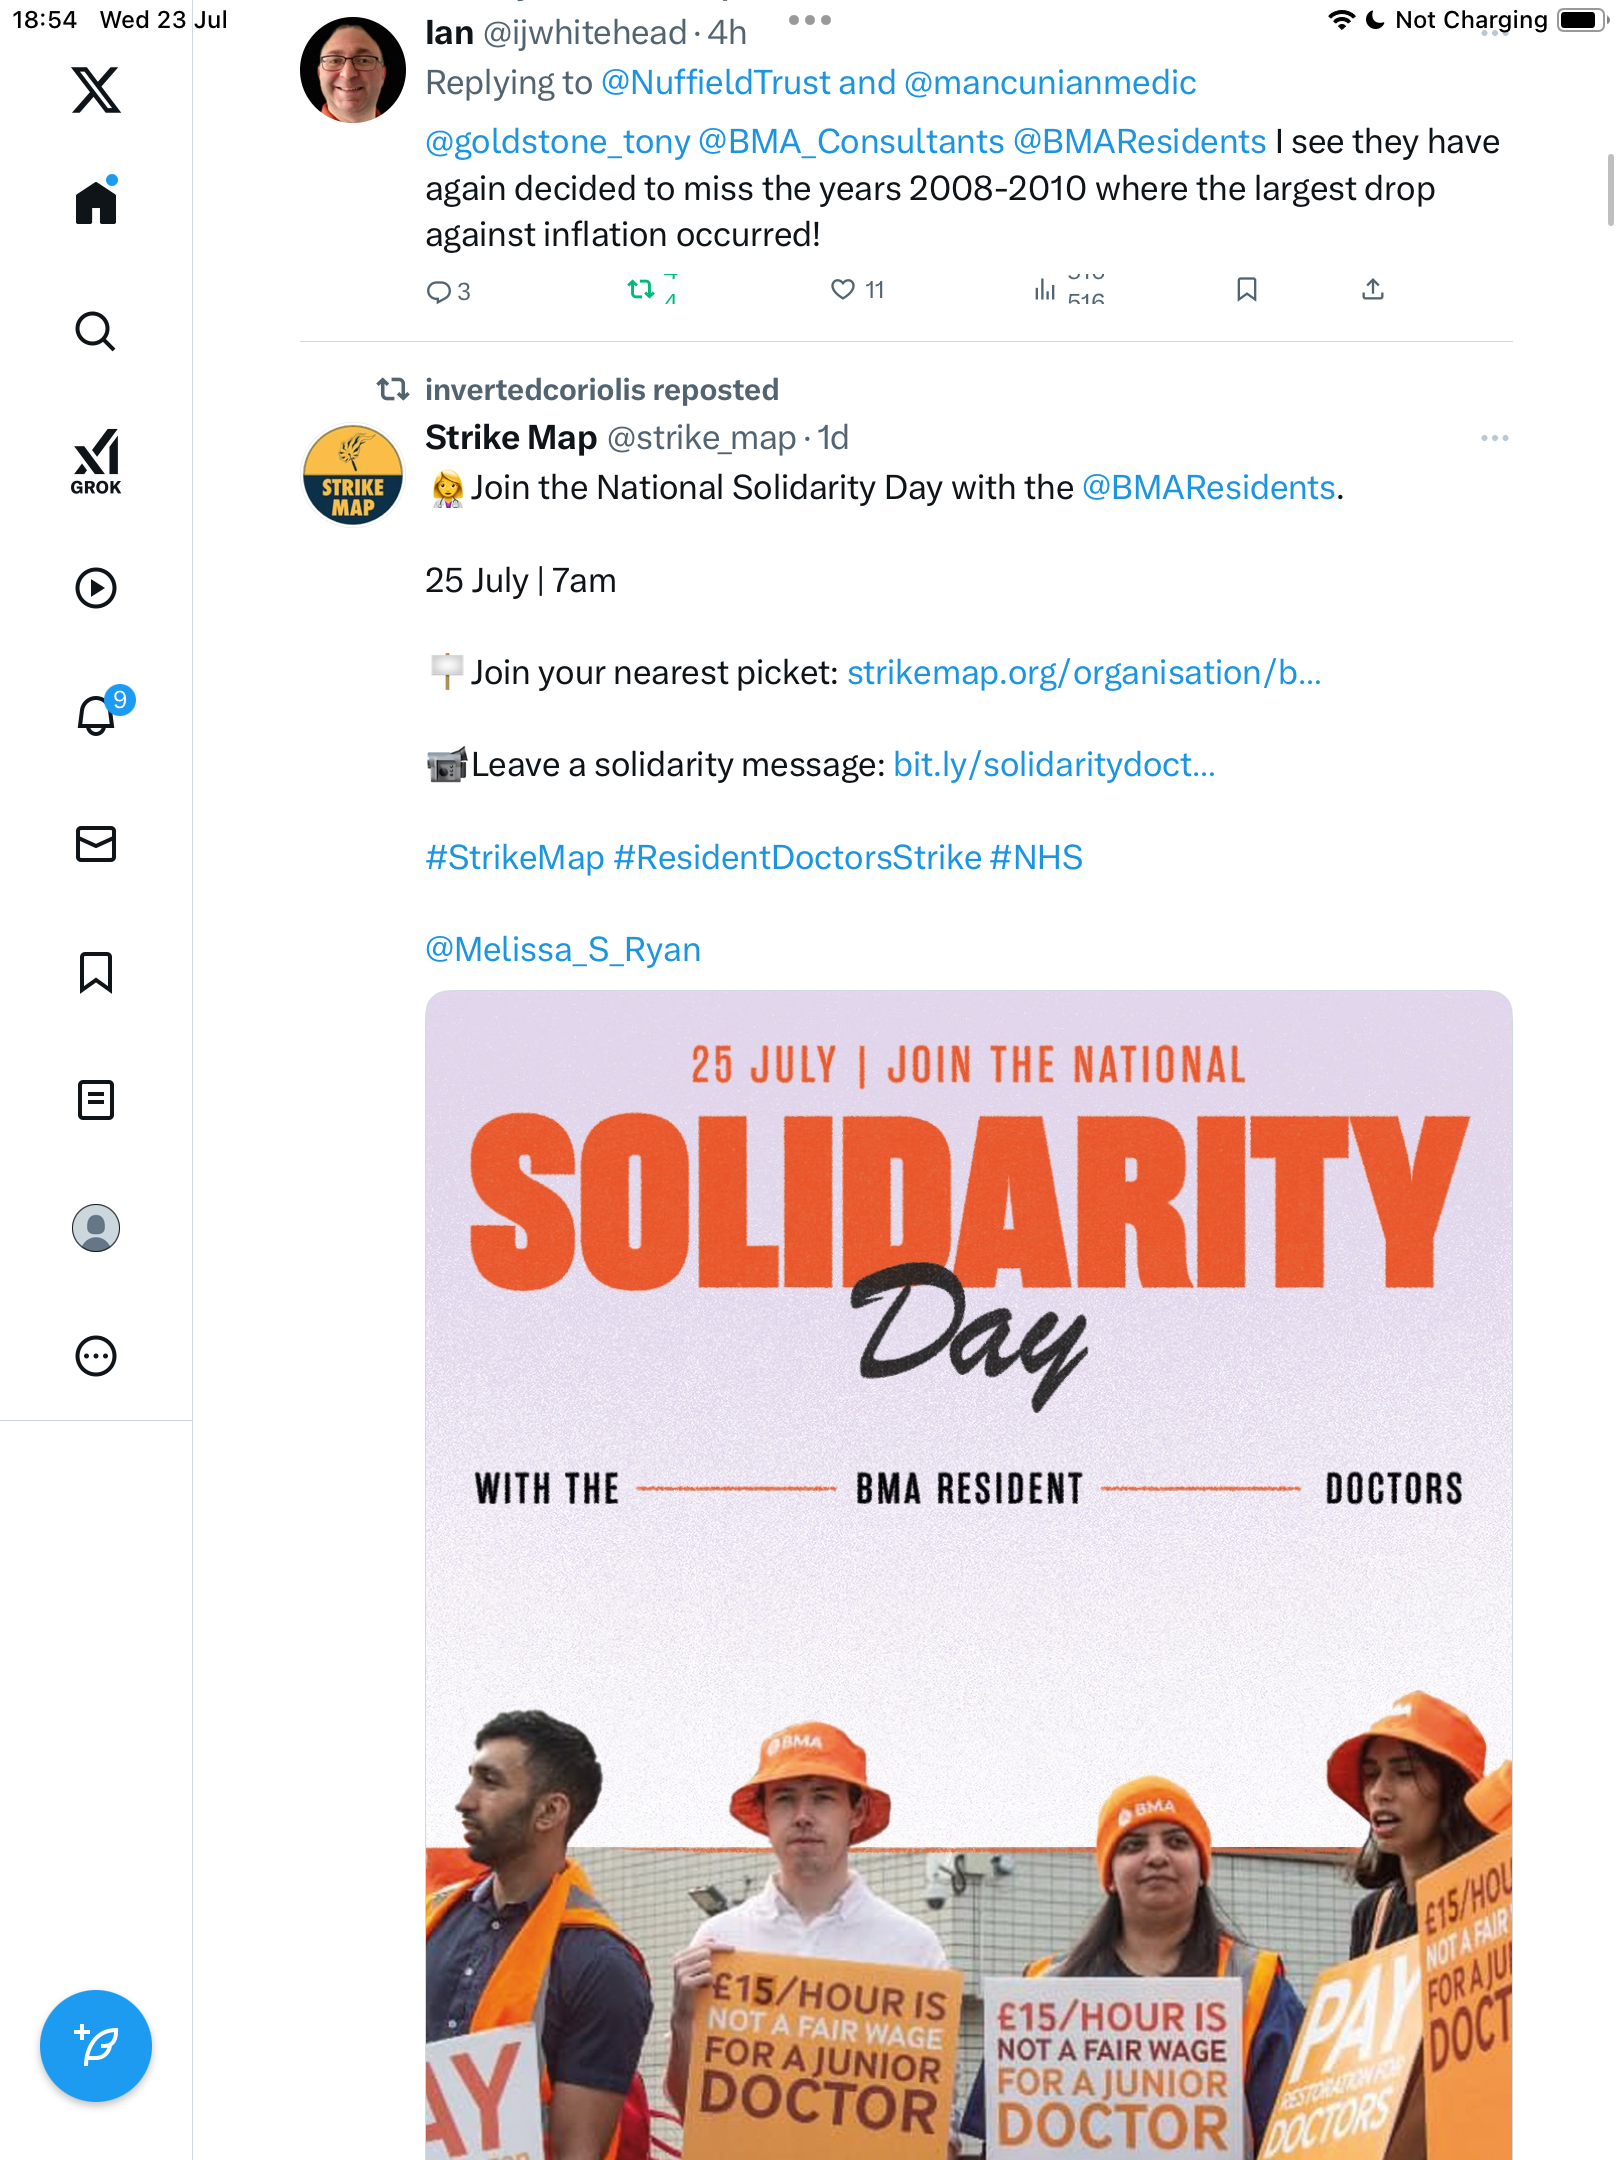Open the Solidarity Day poster image
The width and height of the screenshot is (1620, 2160).
tap(968, 1574)
